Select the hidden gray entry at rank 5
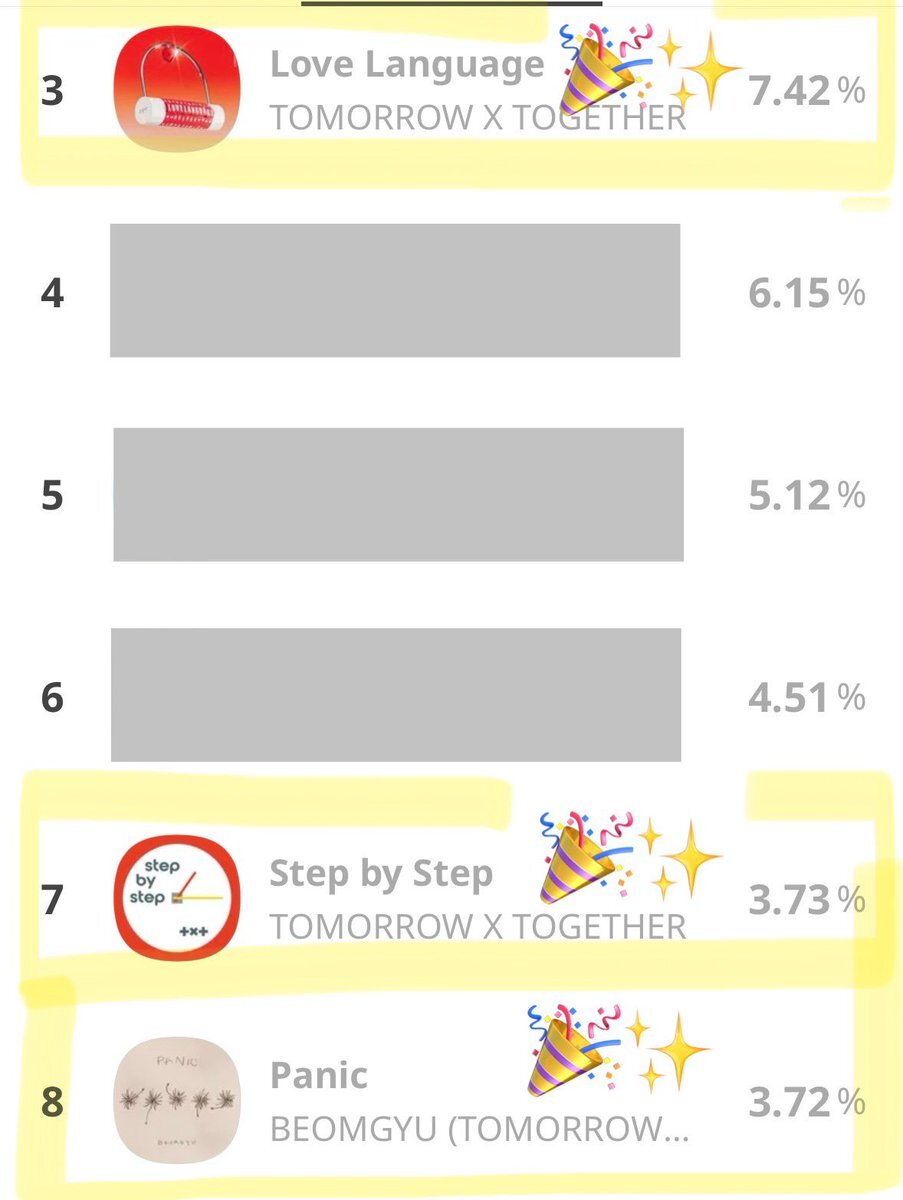The image size is (903, 1200). [x=398, y=494]
